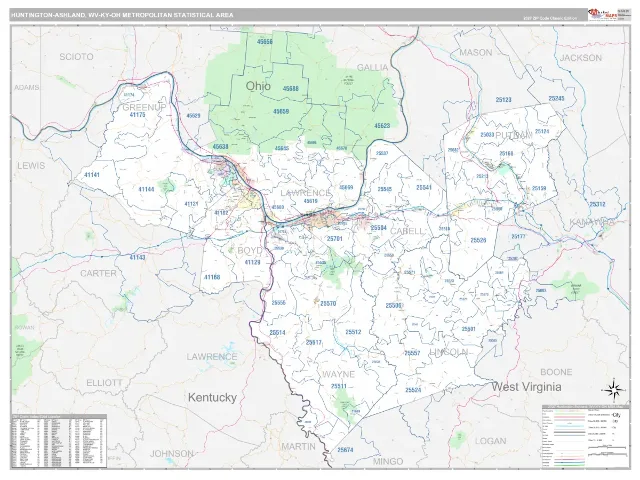Select the MASON county label

click(x=476, y=52)
